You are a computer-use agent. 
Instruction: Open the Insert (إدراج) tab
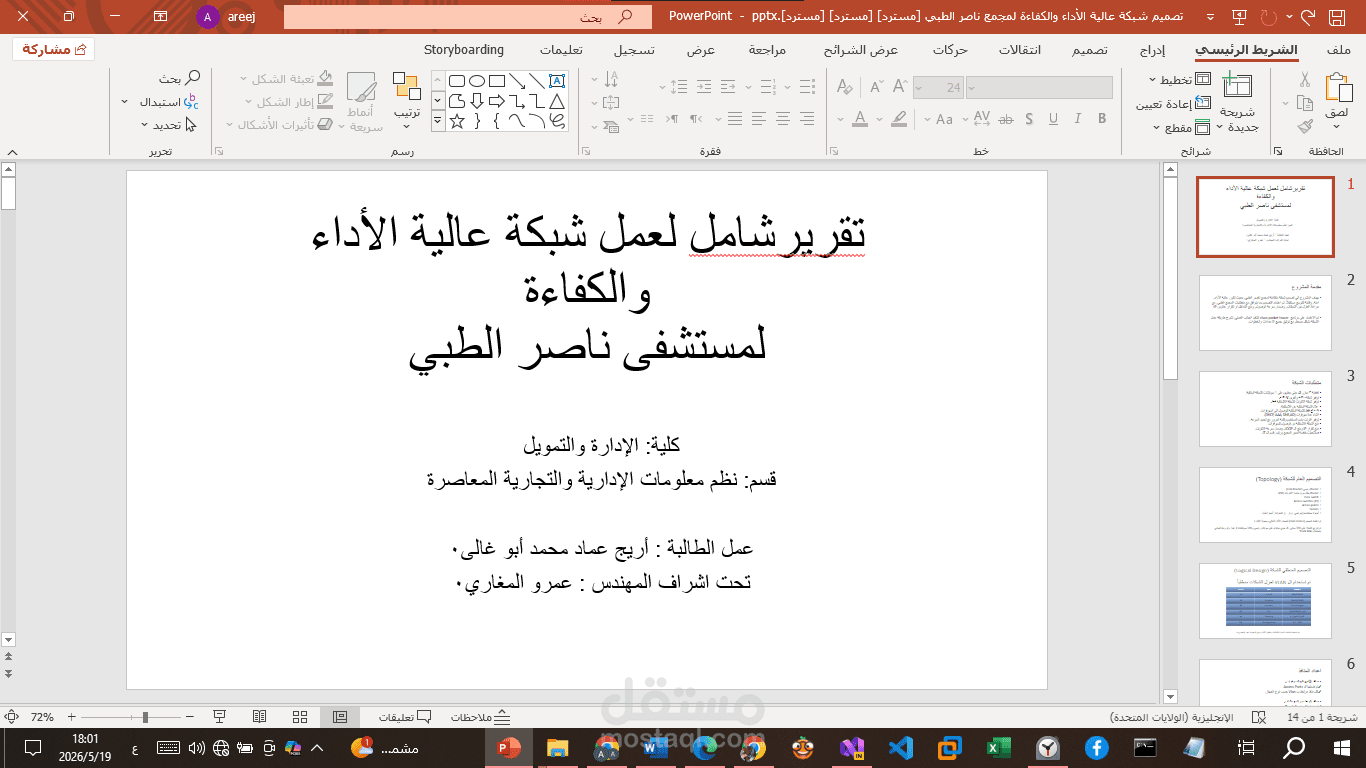[1153, 50]
